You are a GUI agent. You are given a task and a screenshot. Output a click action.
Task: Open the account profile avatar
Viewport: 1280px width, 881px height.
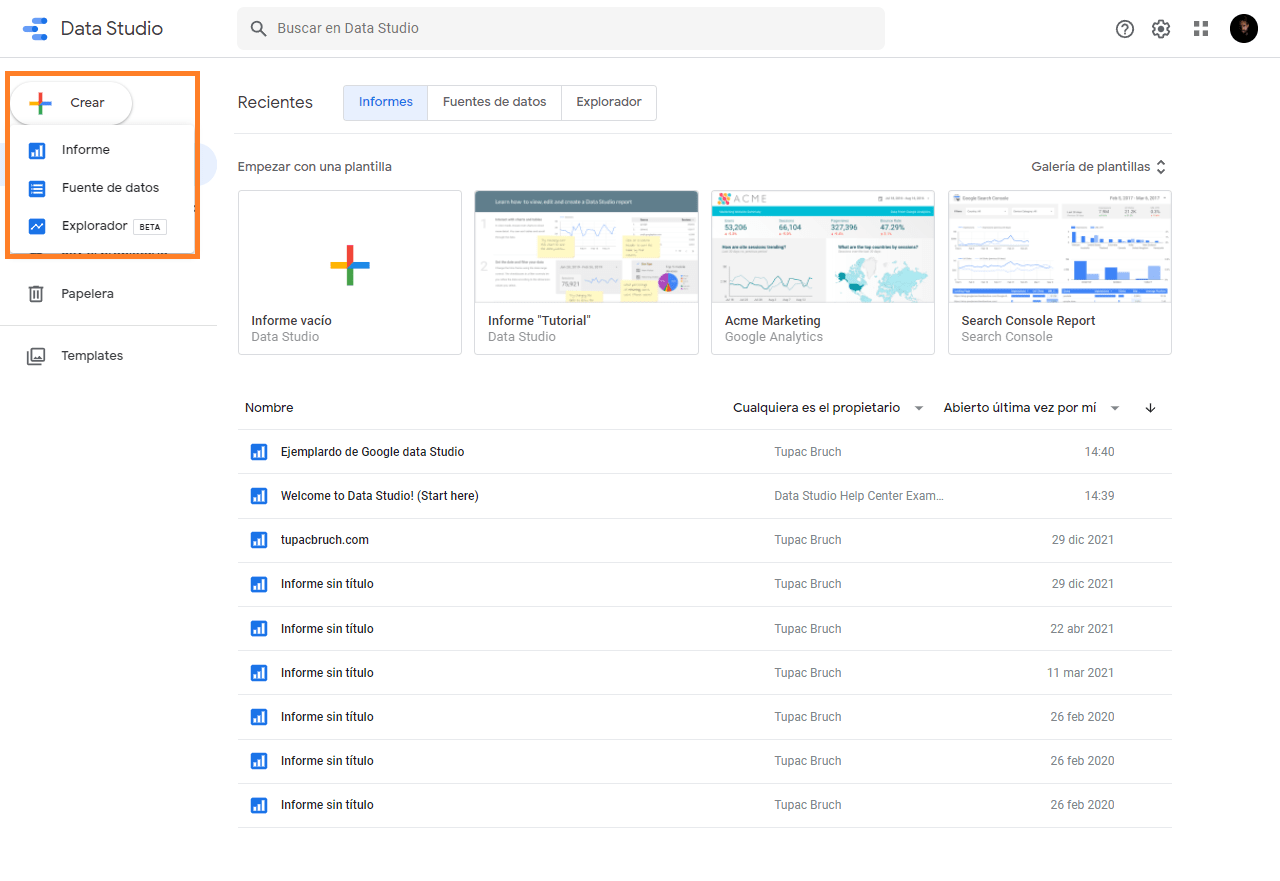click(1244, 28)
